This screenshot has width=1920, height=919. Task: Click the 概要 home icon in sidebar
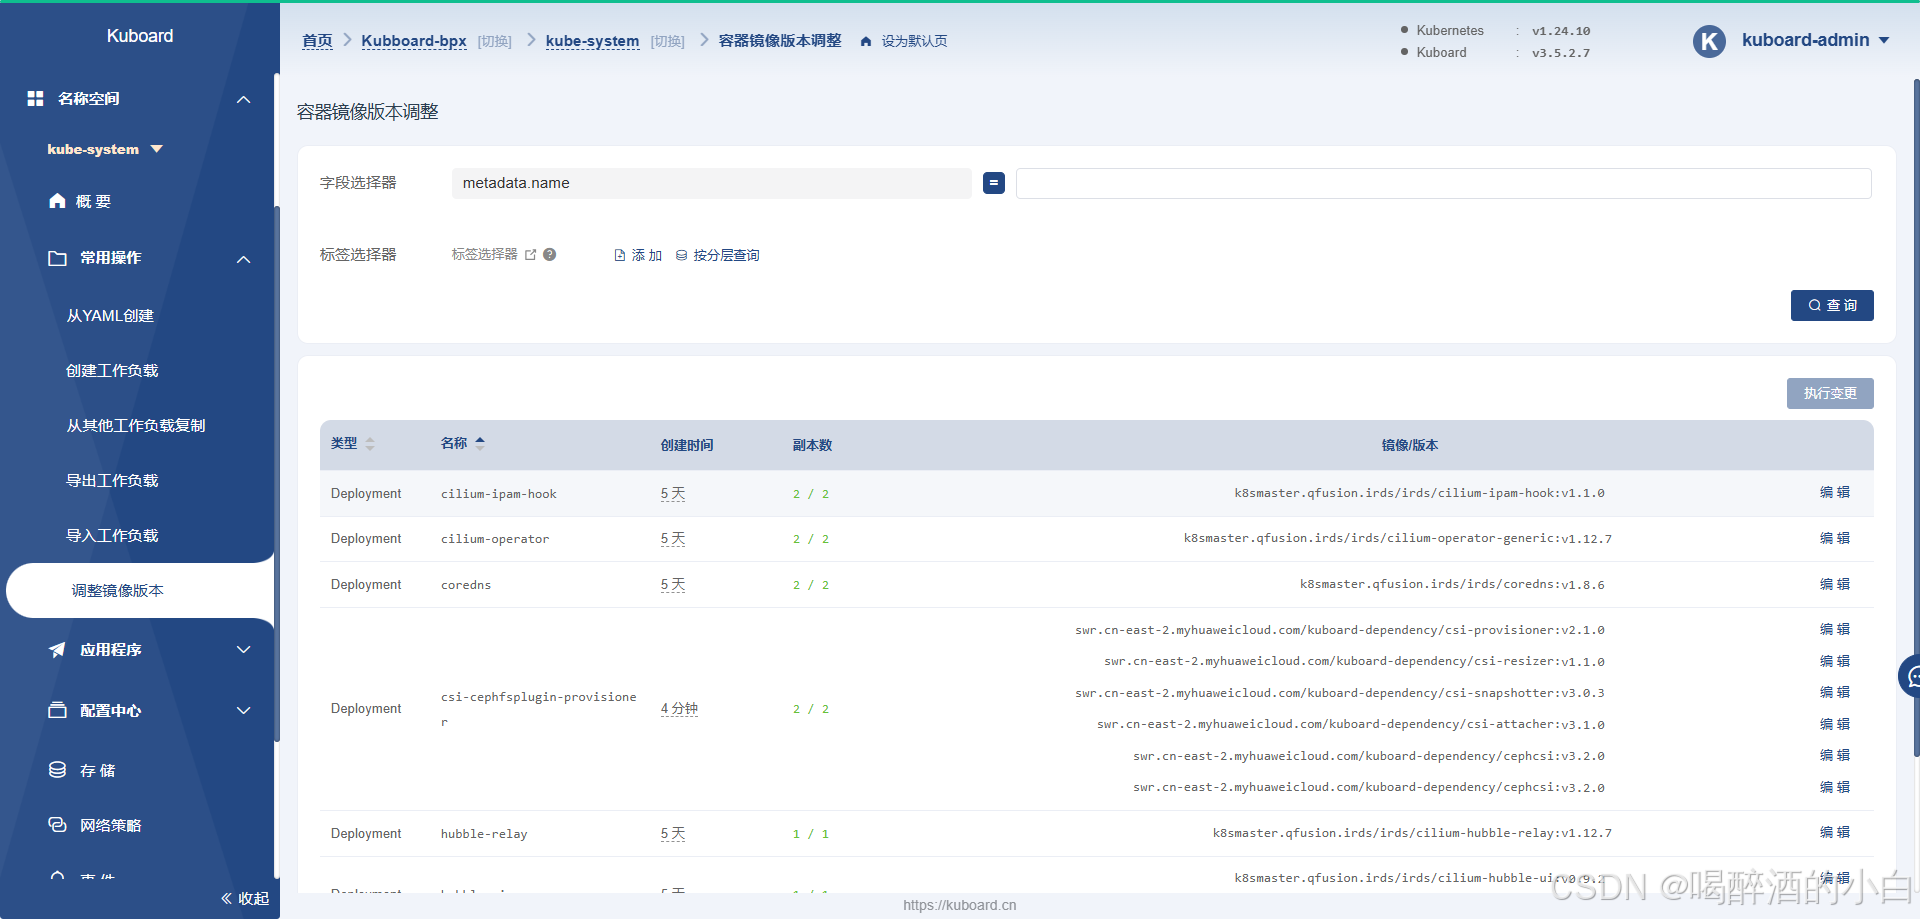pos(58,201)
